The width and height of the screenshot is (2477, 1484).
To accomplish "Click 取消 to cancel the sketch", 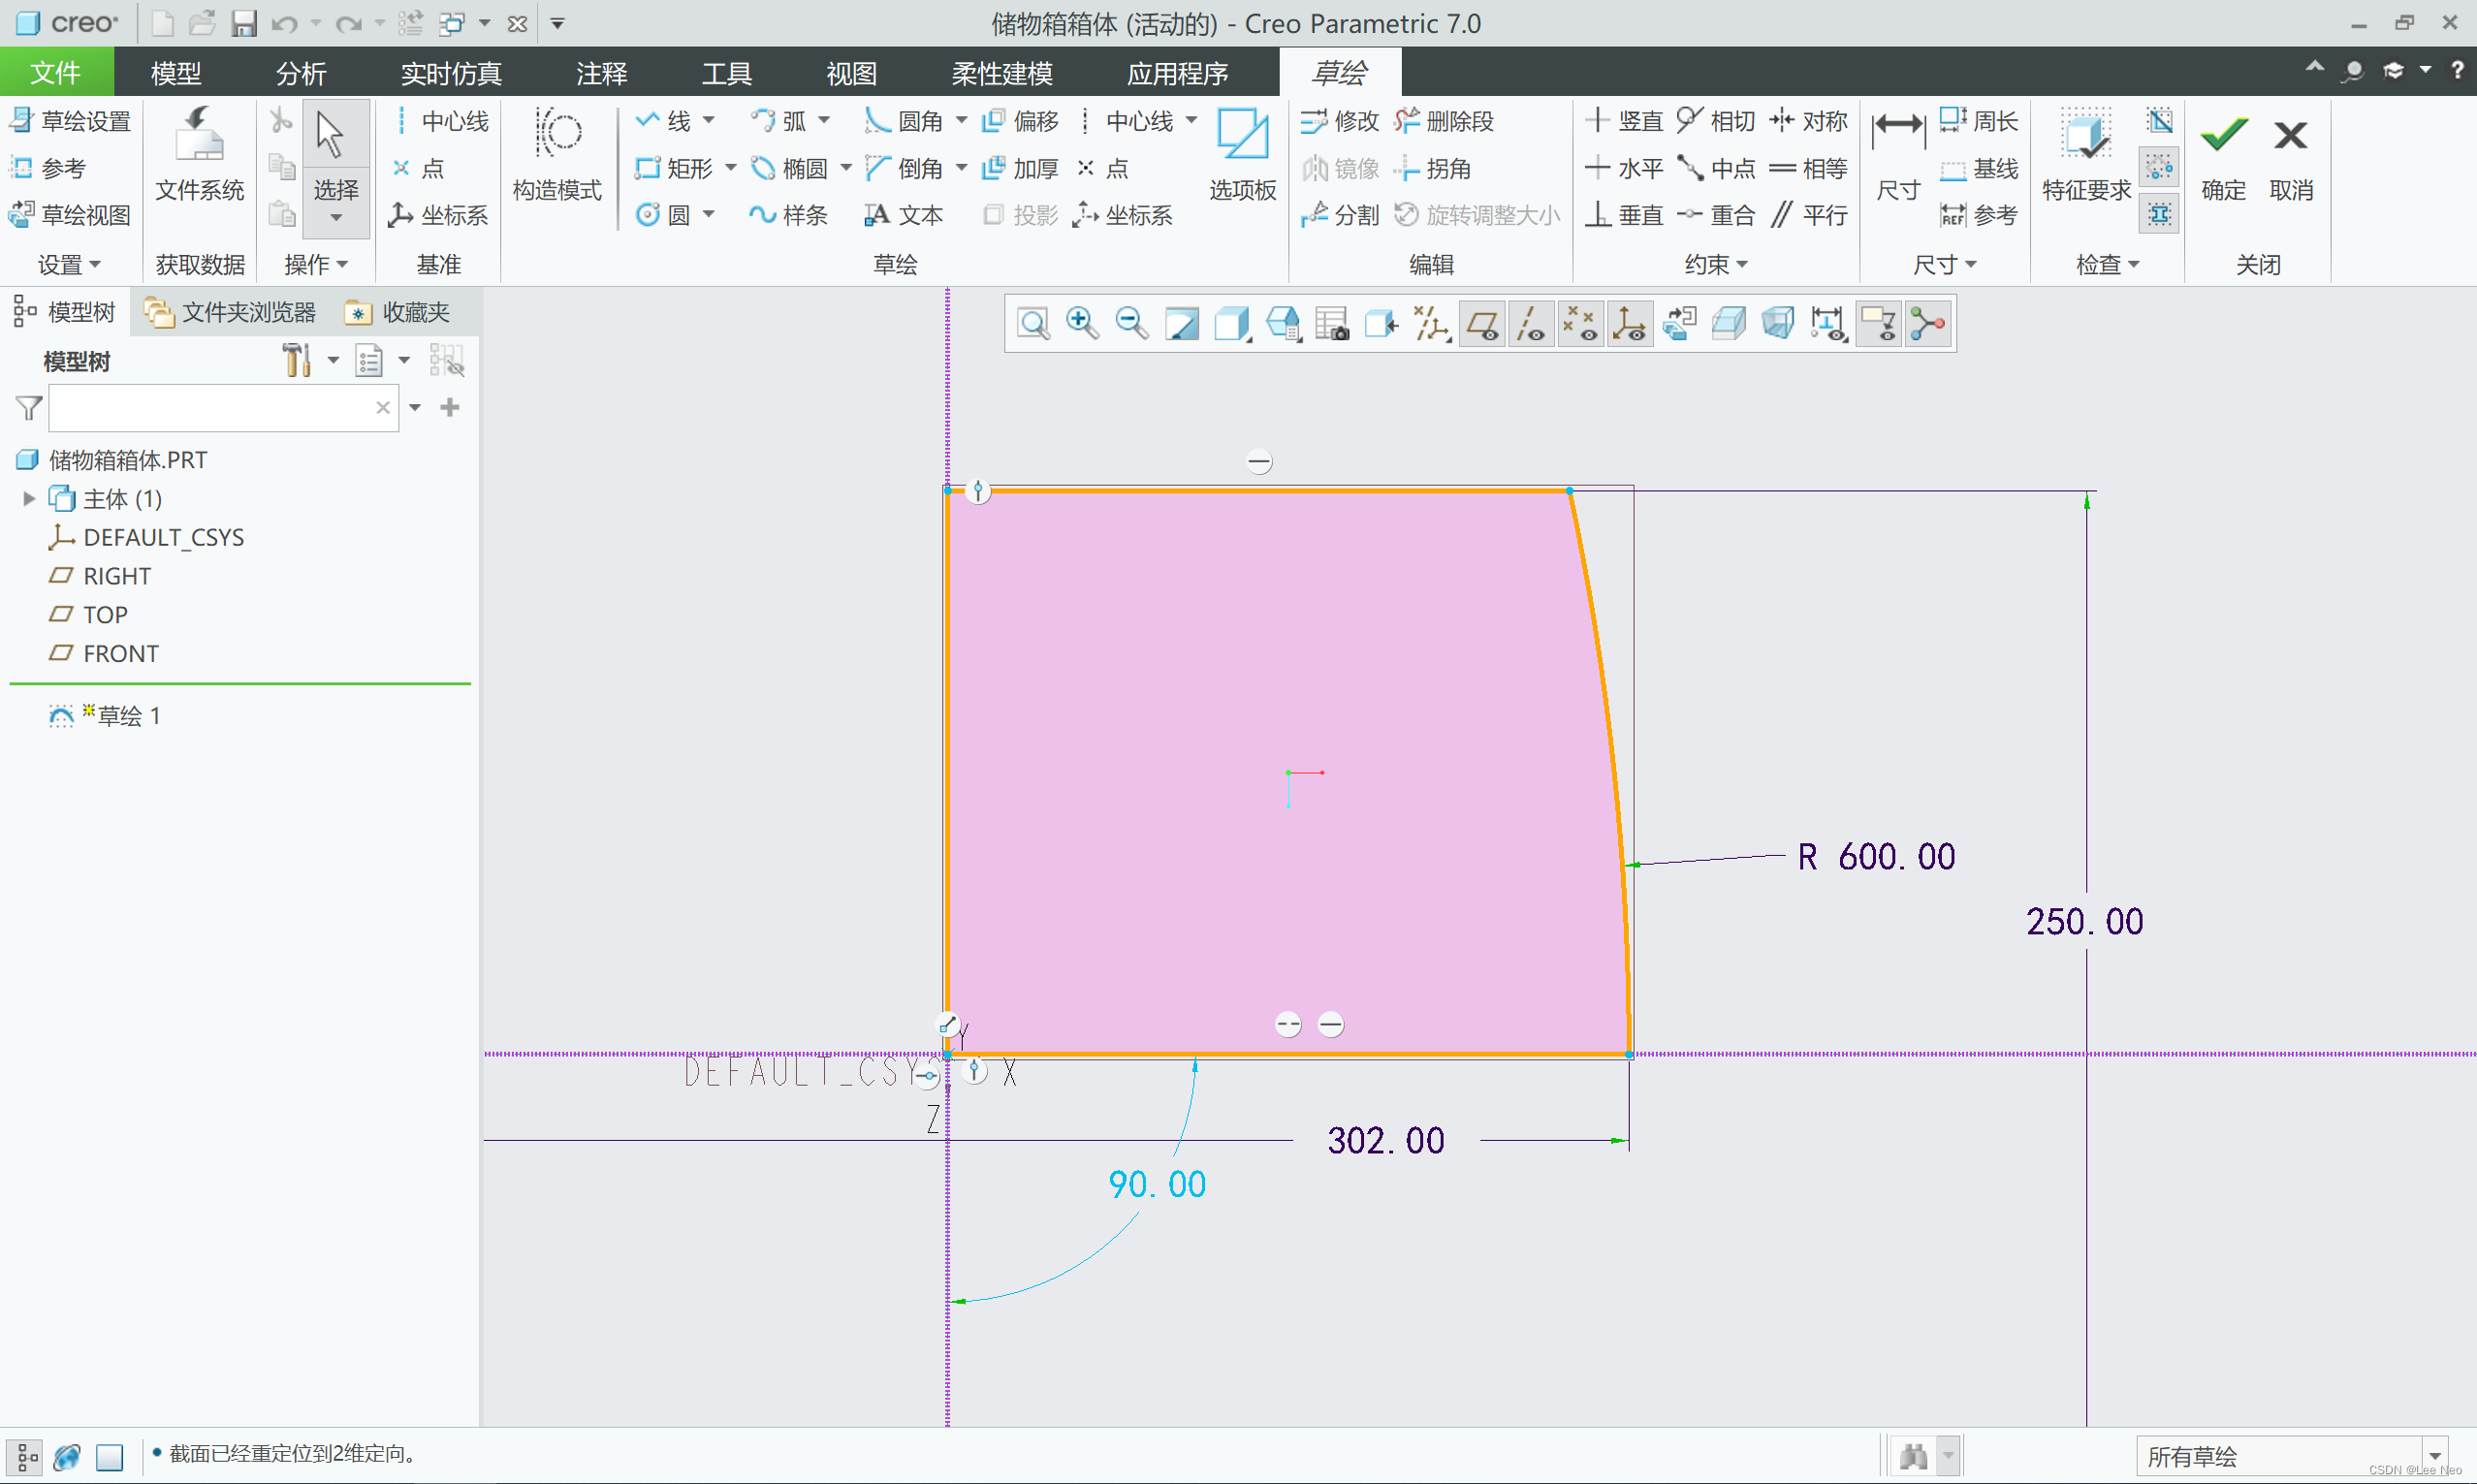I will click(2290, 155).
